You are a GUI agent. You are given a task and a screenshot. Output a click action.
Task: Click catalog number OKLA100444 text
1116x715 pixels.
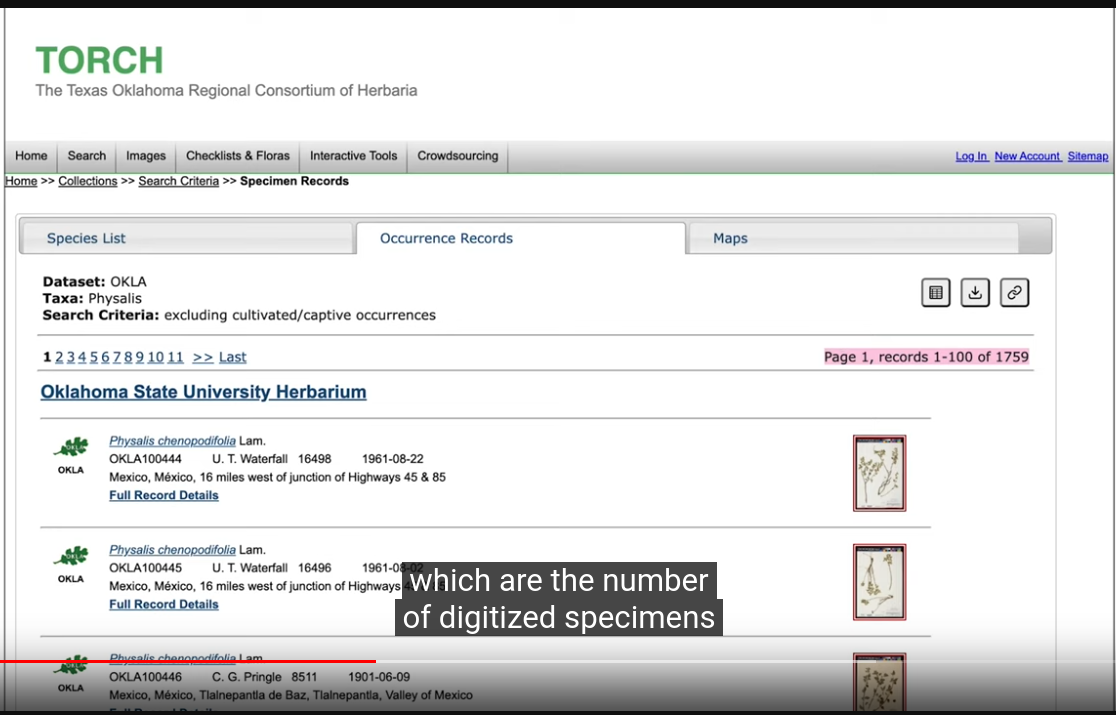pyautogui.click(x=145, y=459)
